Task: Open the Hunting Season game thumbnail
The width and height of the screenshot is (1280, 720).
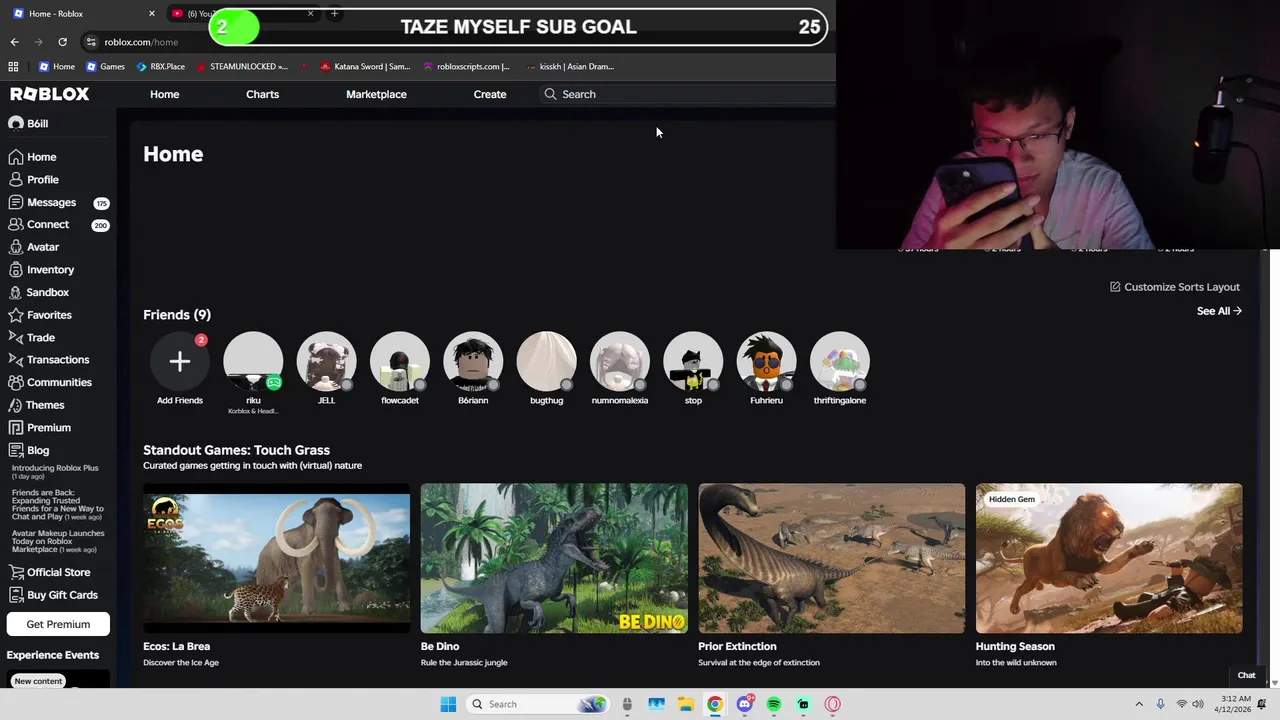Action: [x=1109, y=558]
